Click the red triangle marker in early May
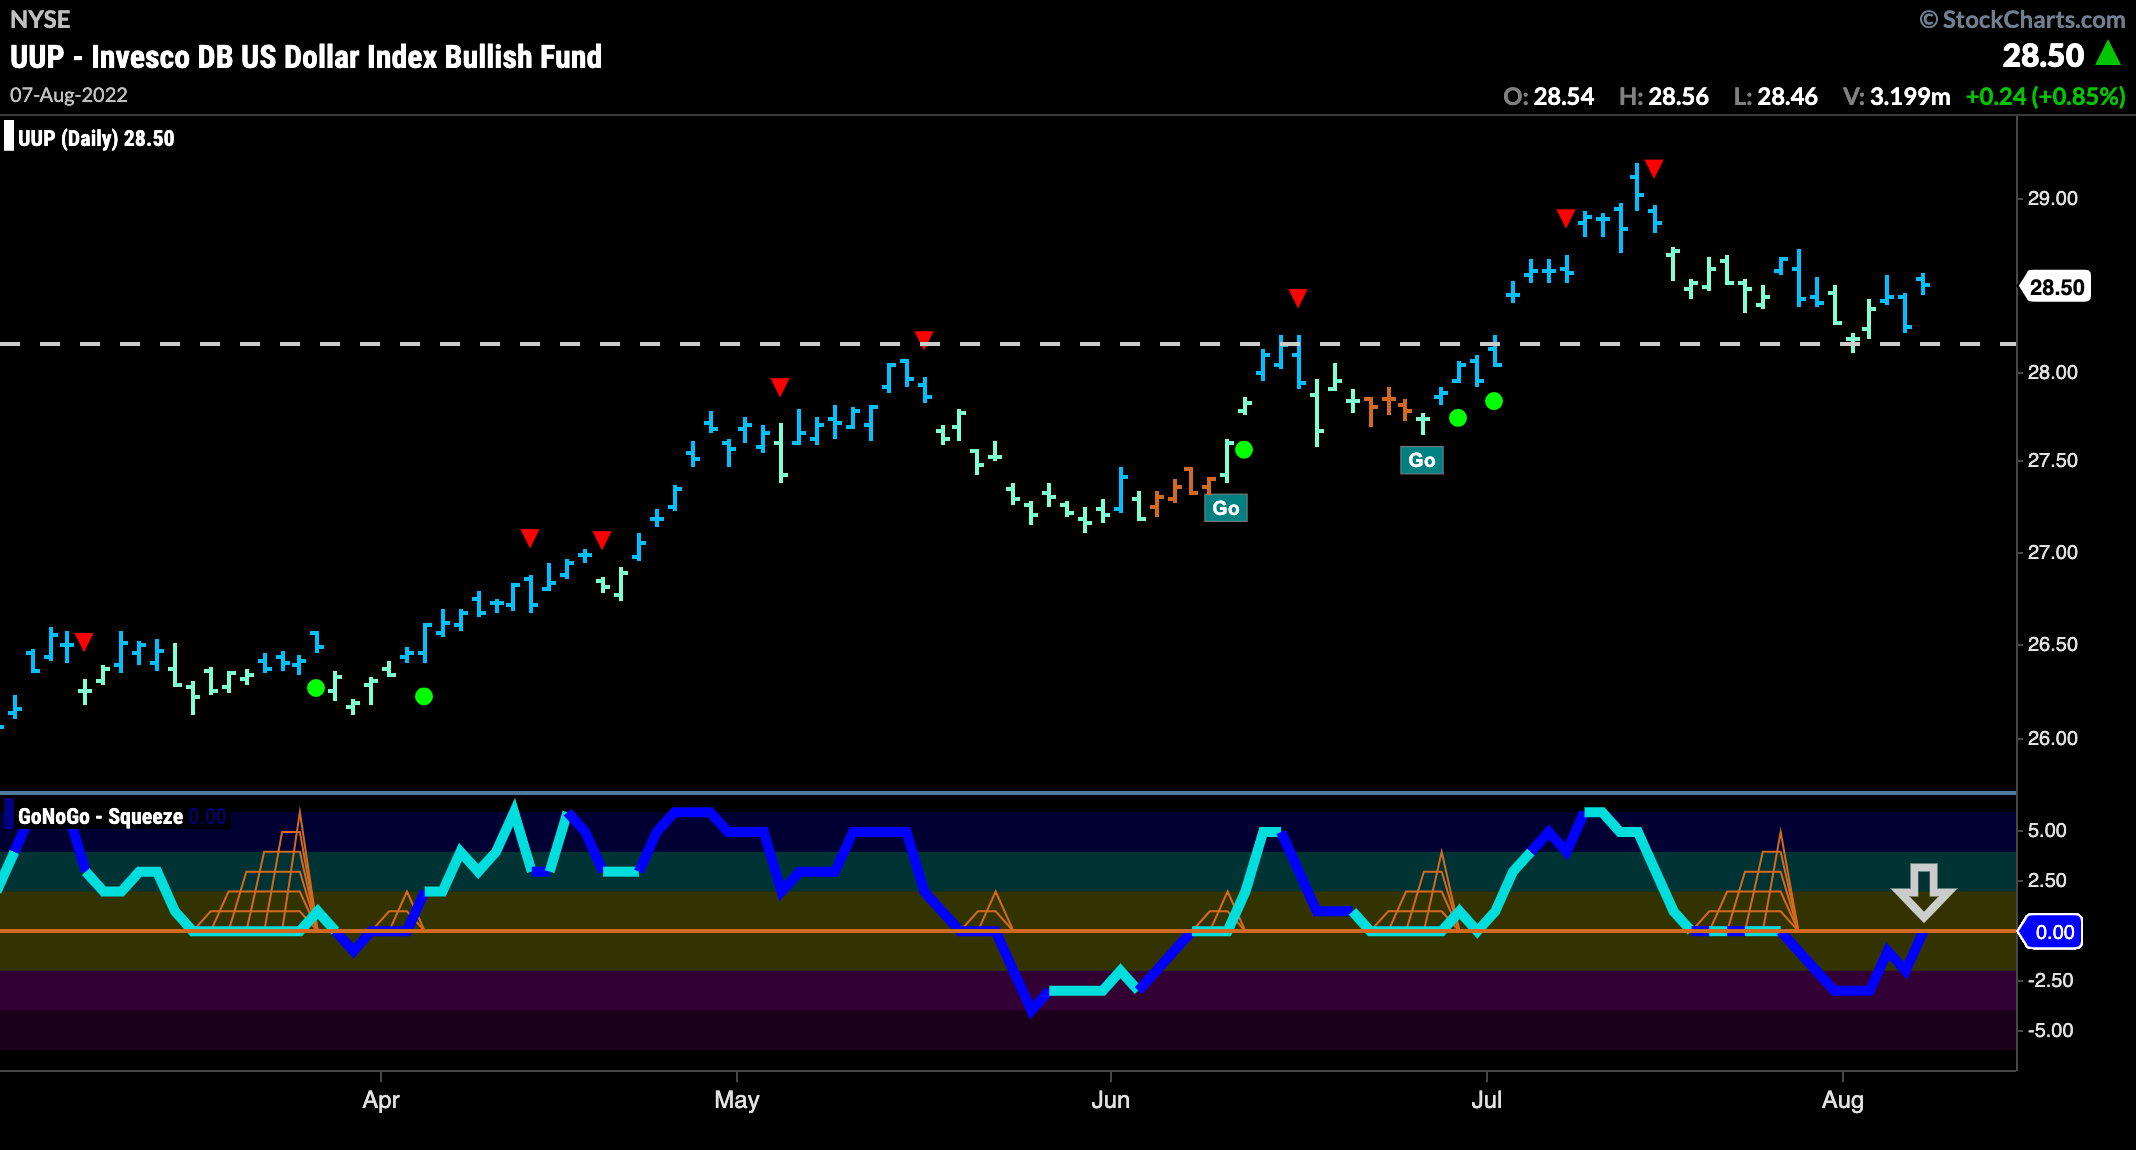The width and height of the screenshot is (2136, 1150). (x=780, y=386)
